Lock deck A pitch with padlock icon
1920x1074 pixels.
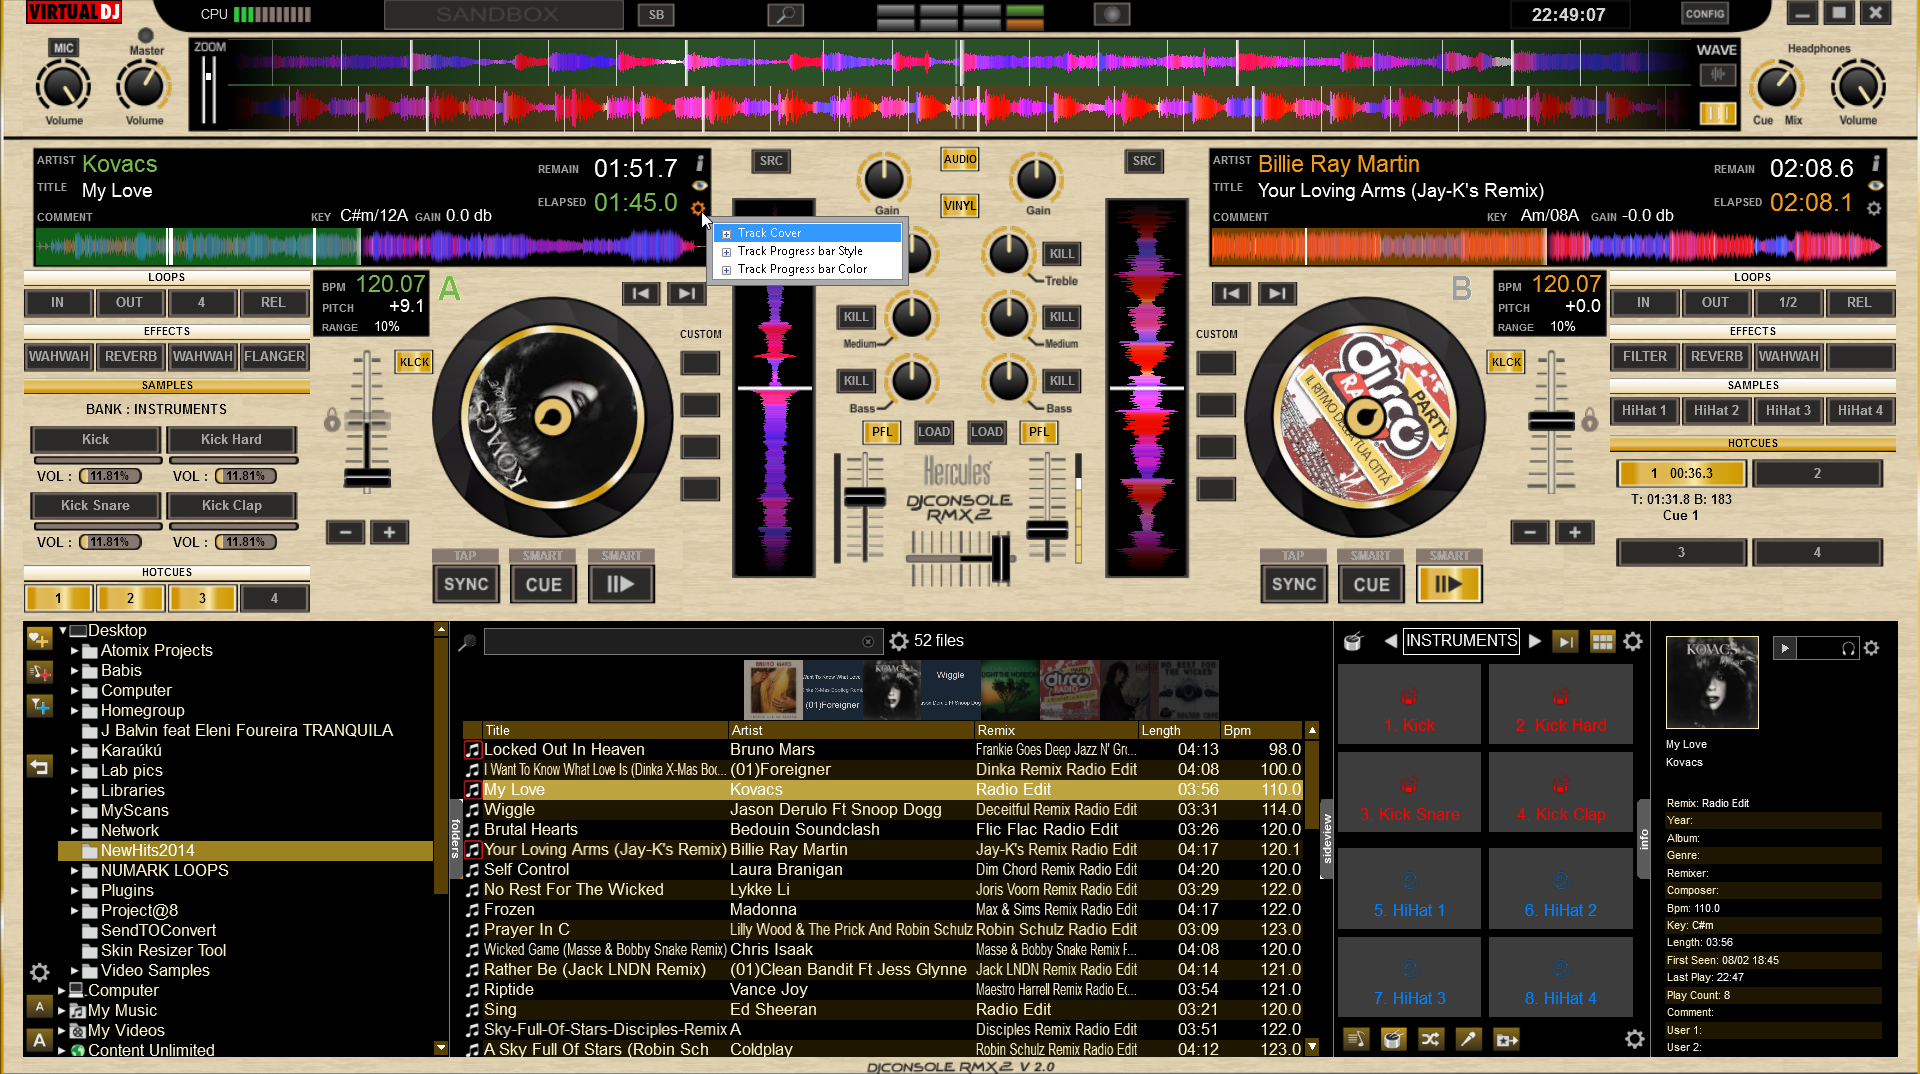[332, 420]
